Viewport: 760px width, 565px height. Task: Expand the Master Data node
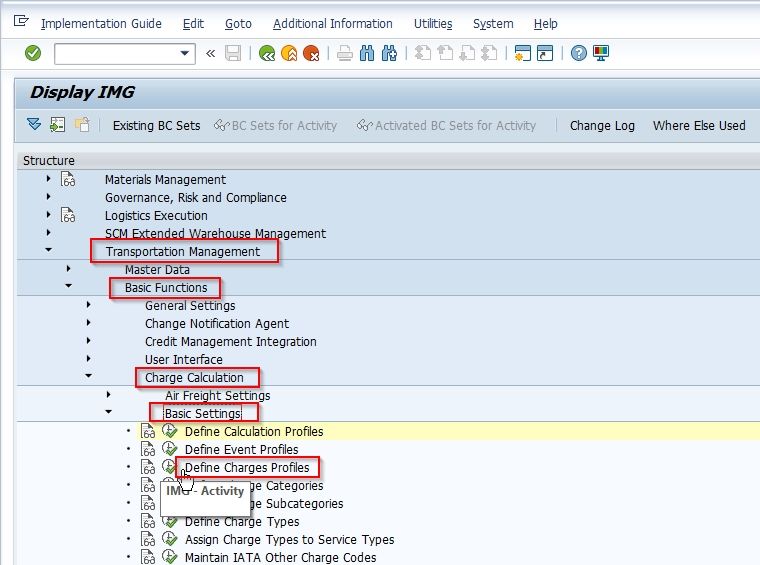[x=68, y=268]
